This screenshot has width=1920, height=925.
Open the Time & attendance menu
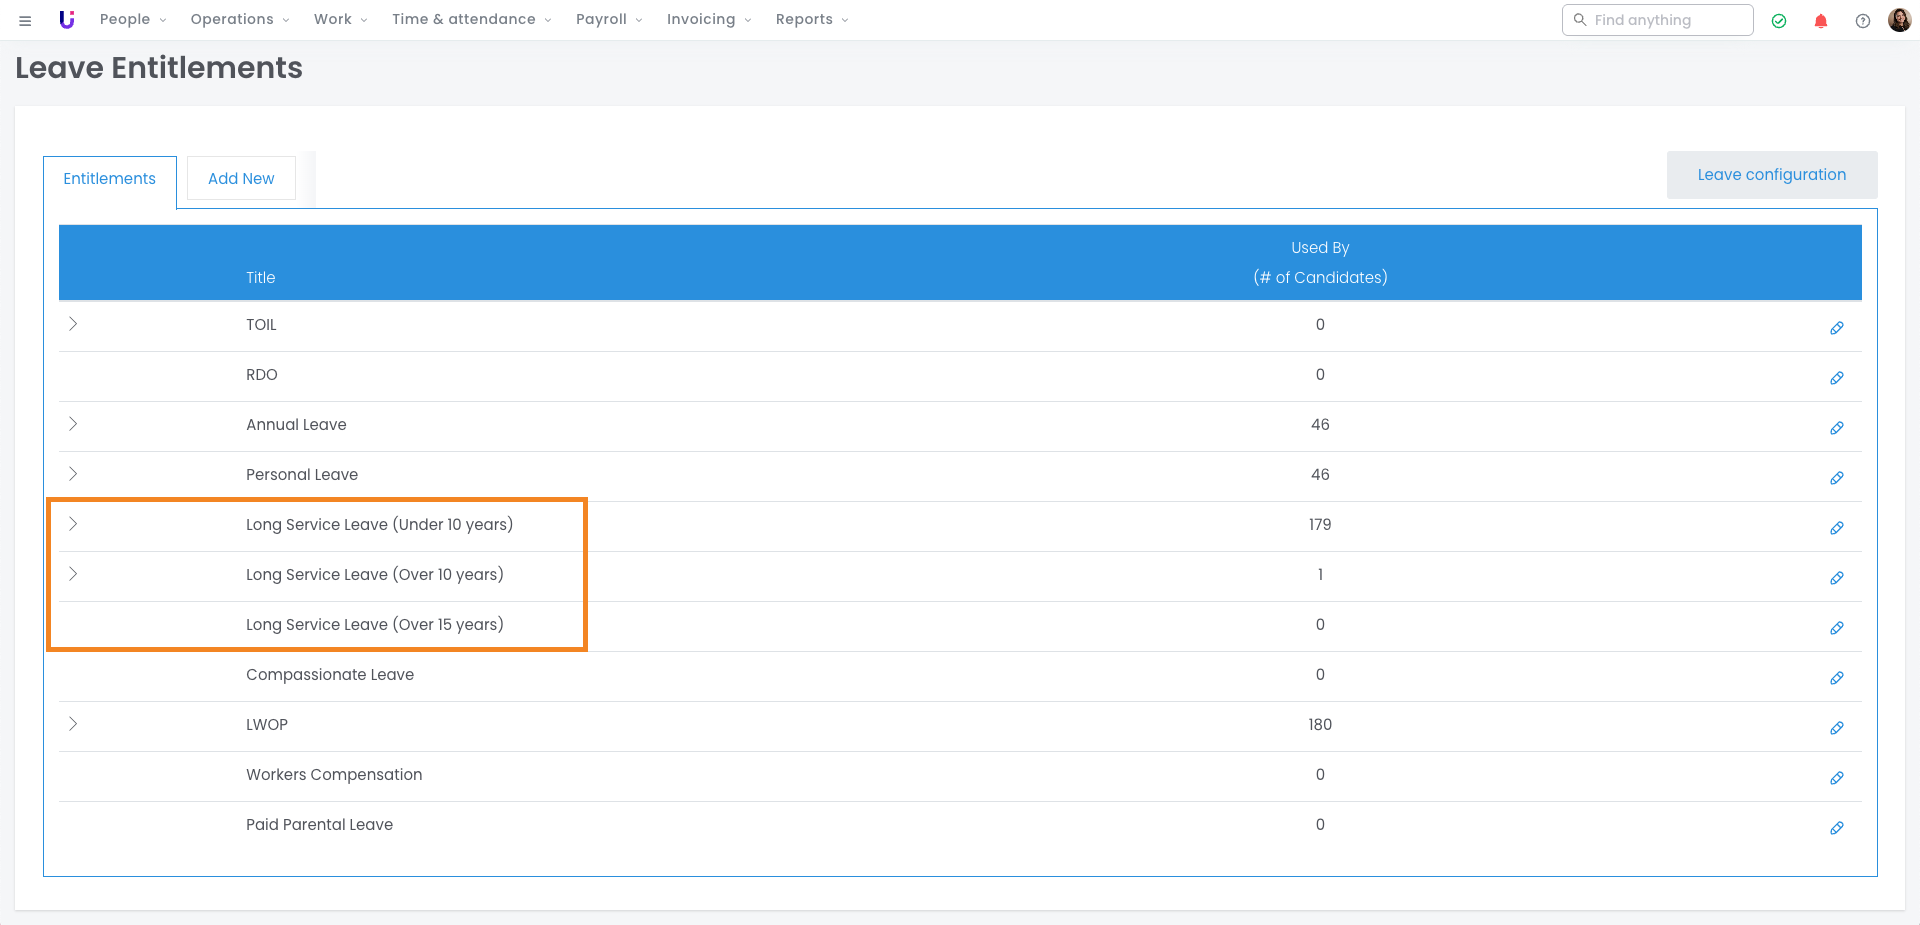click(x=471, y=19)
